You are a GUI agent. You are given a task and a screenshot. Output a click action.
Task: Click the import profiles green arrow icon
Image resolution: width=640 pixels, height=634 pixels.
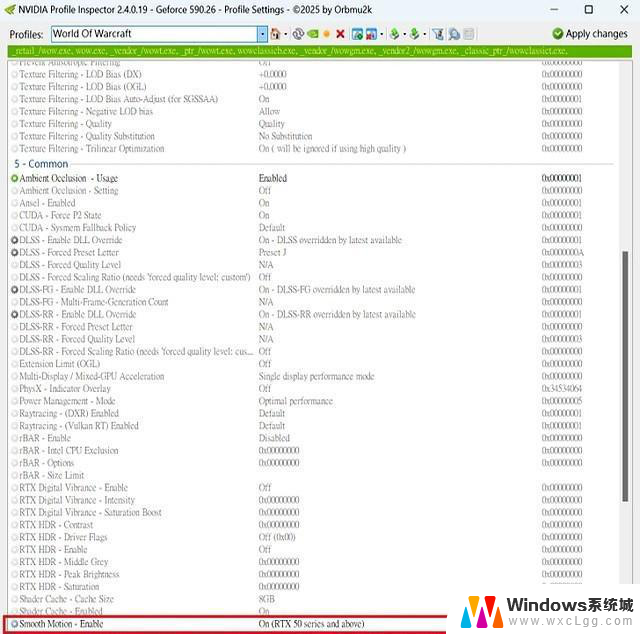point(415,34)
